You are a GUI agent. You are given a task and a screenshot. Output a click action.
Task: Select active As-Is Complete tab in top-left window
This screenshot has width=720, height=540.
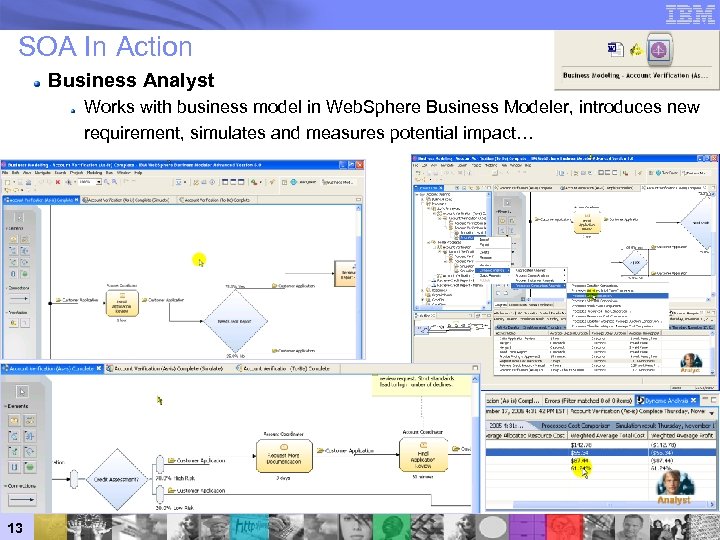pos(39,200)
